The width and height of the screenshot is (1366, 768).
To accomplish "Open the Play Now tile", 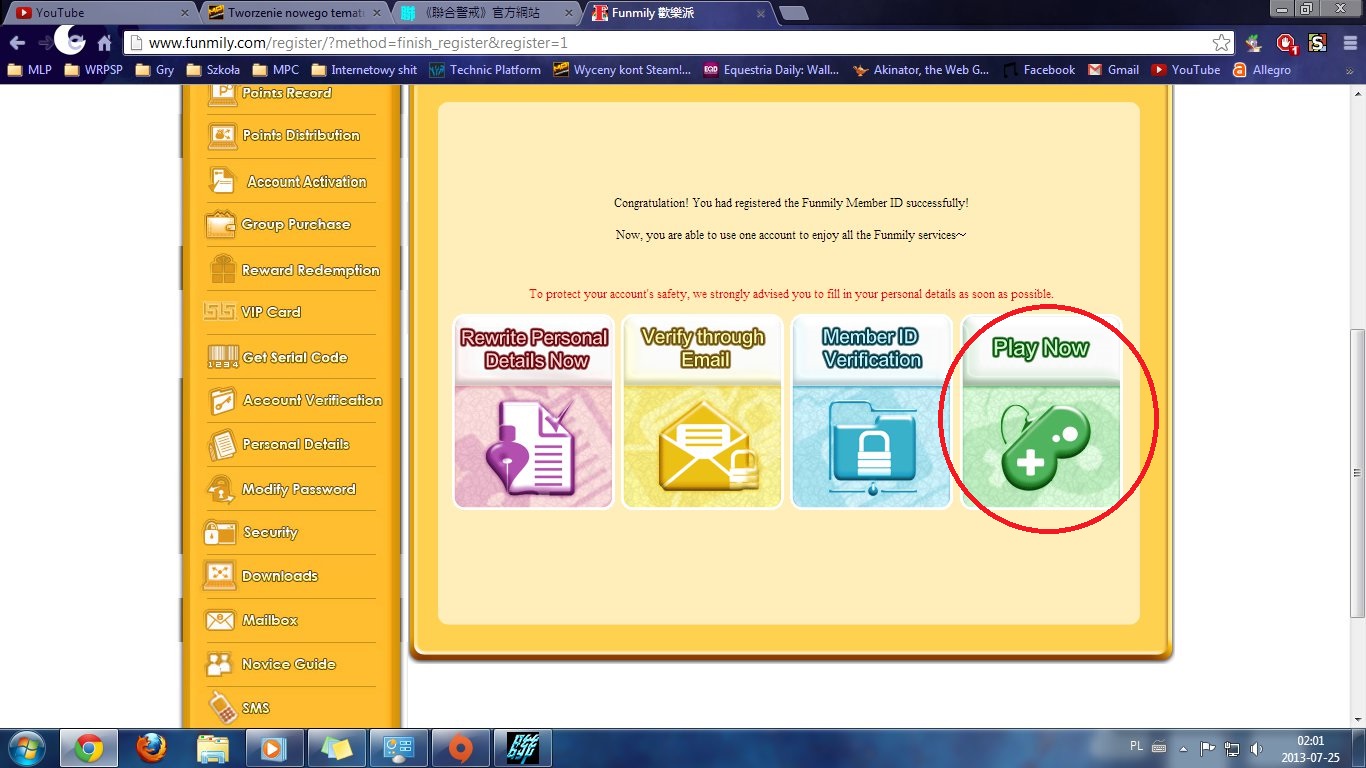I will click(x=1041, y=412).
